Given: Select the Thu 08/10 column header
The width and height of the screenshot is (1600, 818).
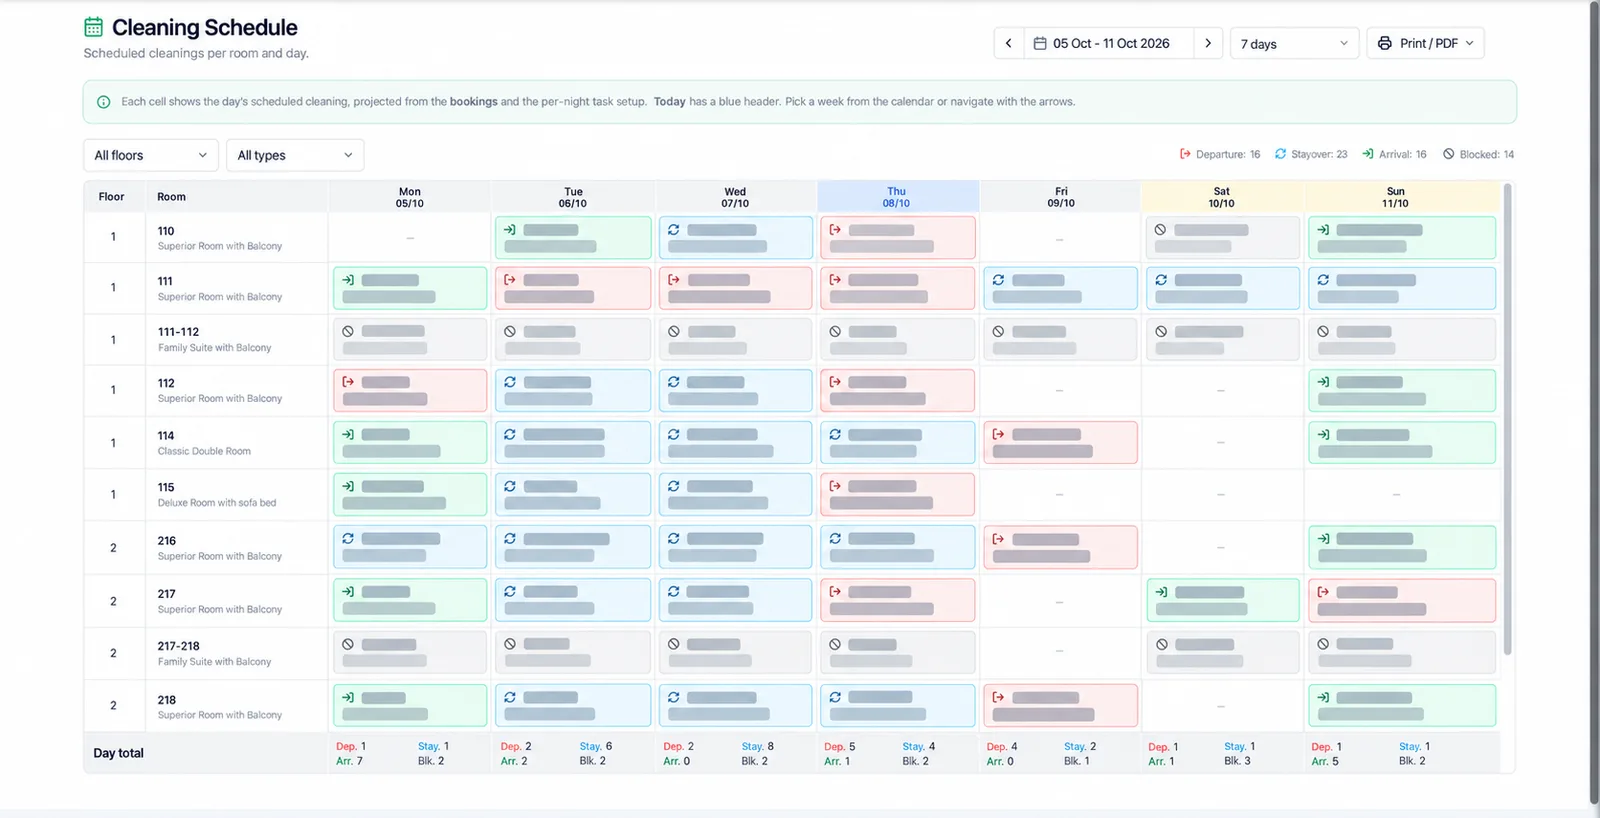Looking at the screenshot, I should pyautogui.click(x=897, y=197).
